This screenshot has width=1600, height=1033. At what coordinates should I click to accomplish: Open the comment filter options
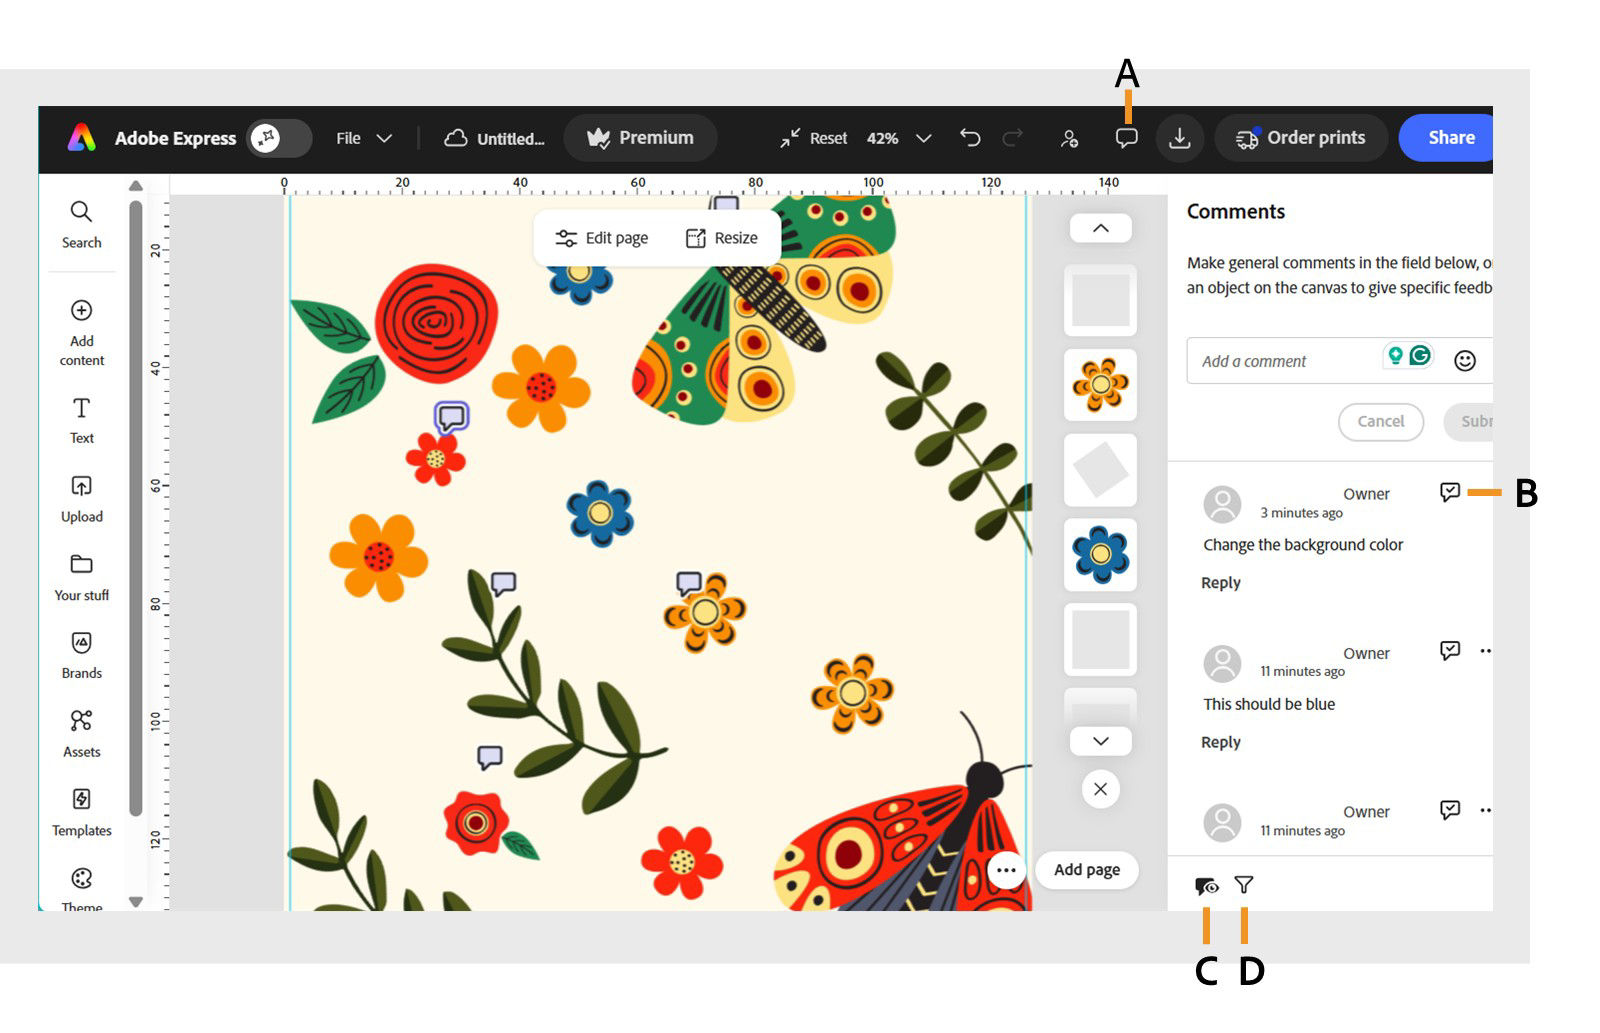click(x=1244, y=885)
